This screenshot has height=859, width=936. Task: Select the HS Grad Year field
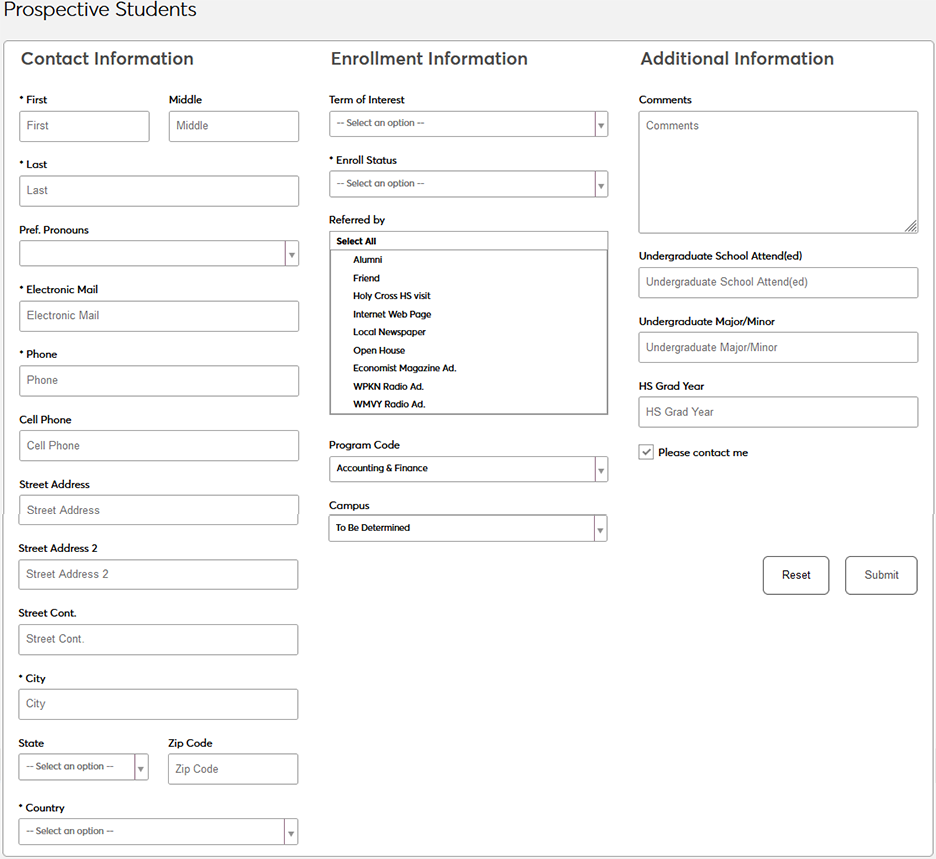click(x=777, y=412)
